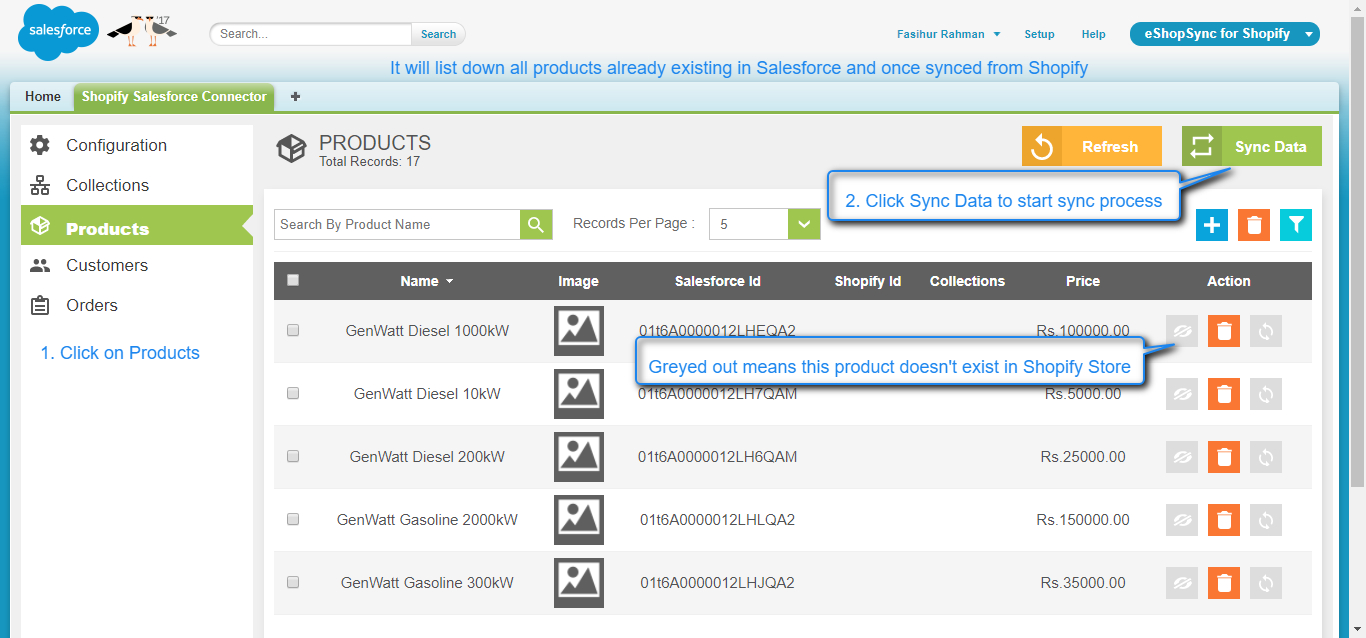This screenshot has height=638, width=1366.
Task: Click Salesforce Id 01t6A0000012LH6QAM
Action: (x=718, y=457)
